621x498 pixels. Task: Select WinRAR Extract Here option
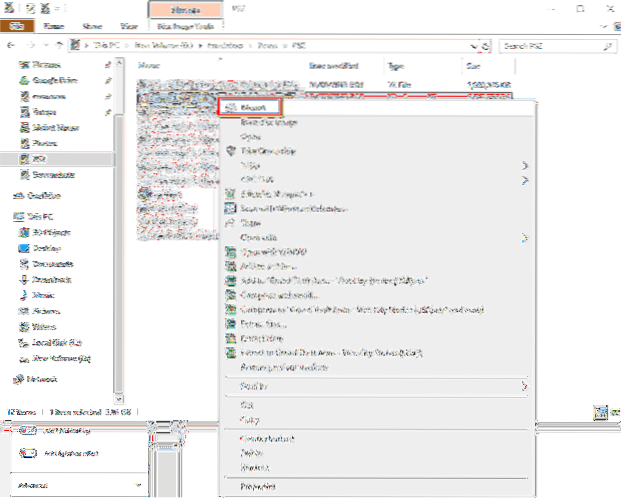point(264,339)
